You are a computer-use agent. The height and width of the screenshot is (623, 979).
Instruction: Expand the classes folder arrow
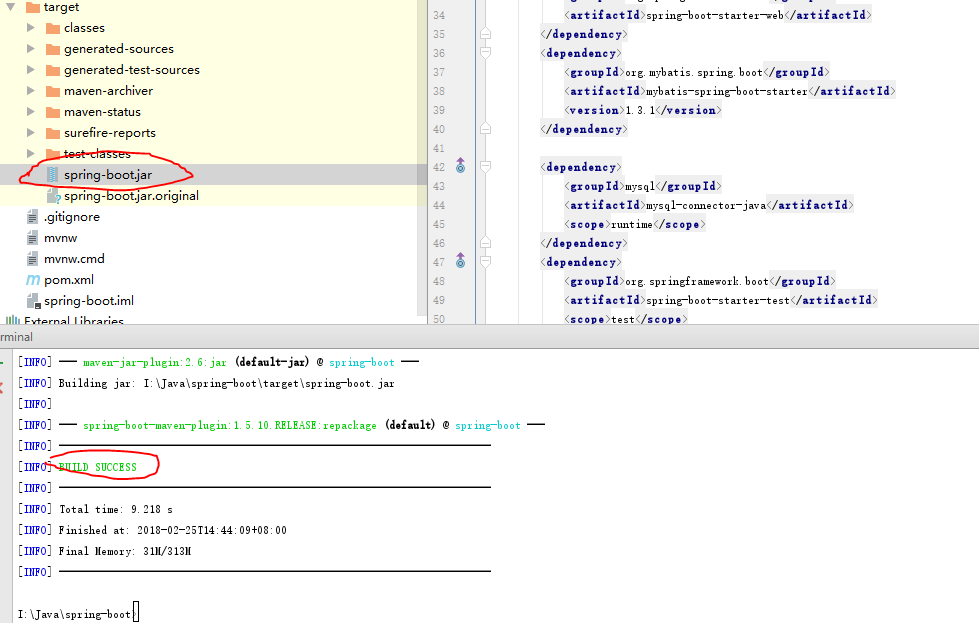point(31,27)
